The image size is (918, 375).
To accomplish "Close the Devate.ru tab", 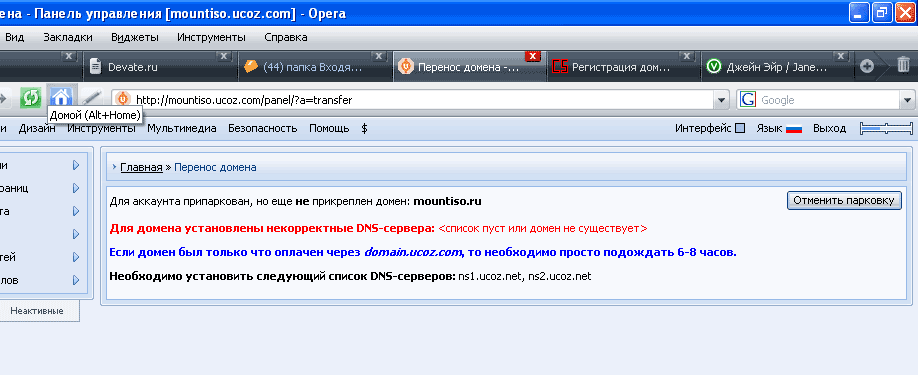I will tap(224, 56).
